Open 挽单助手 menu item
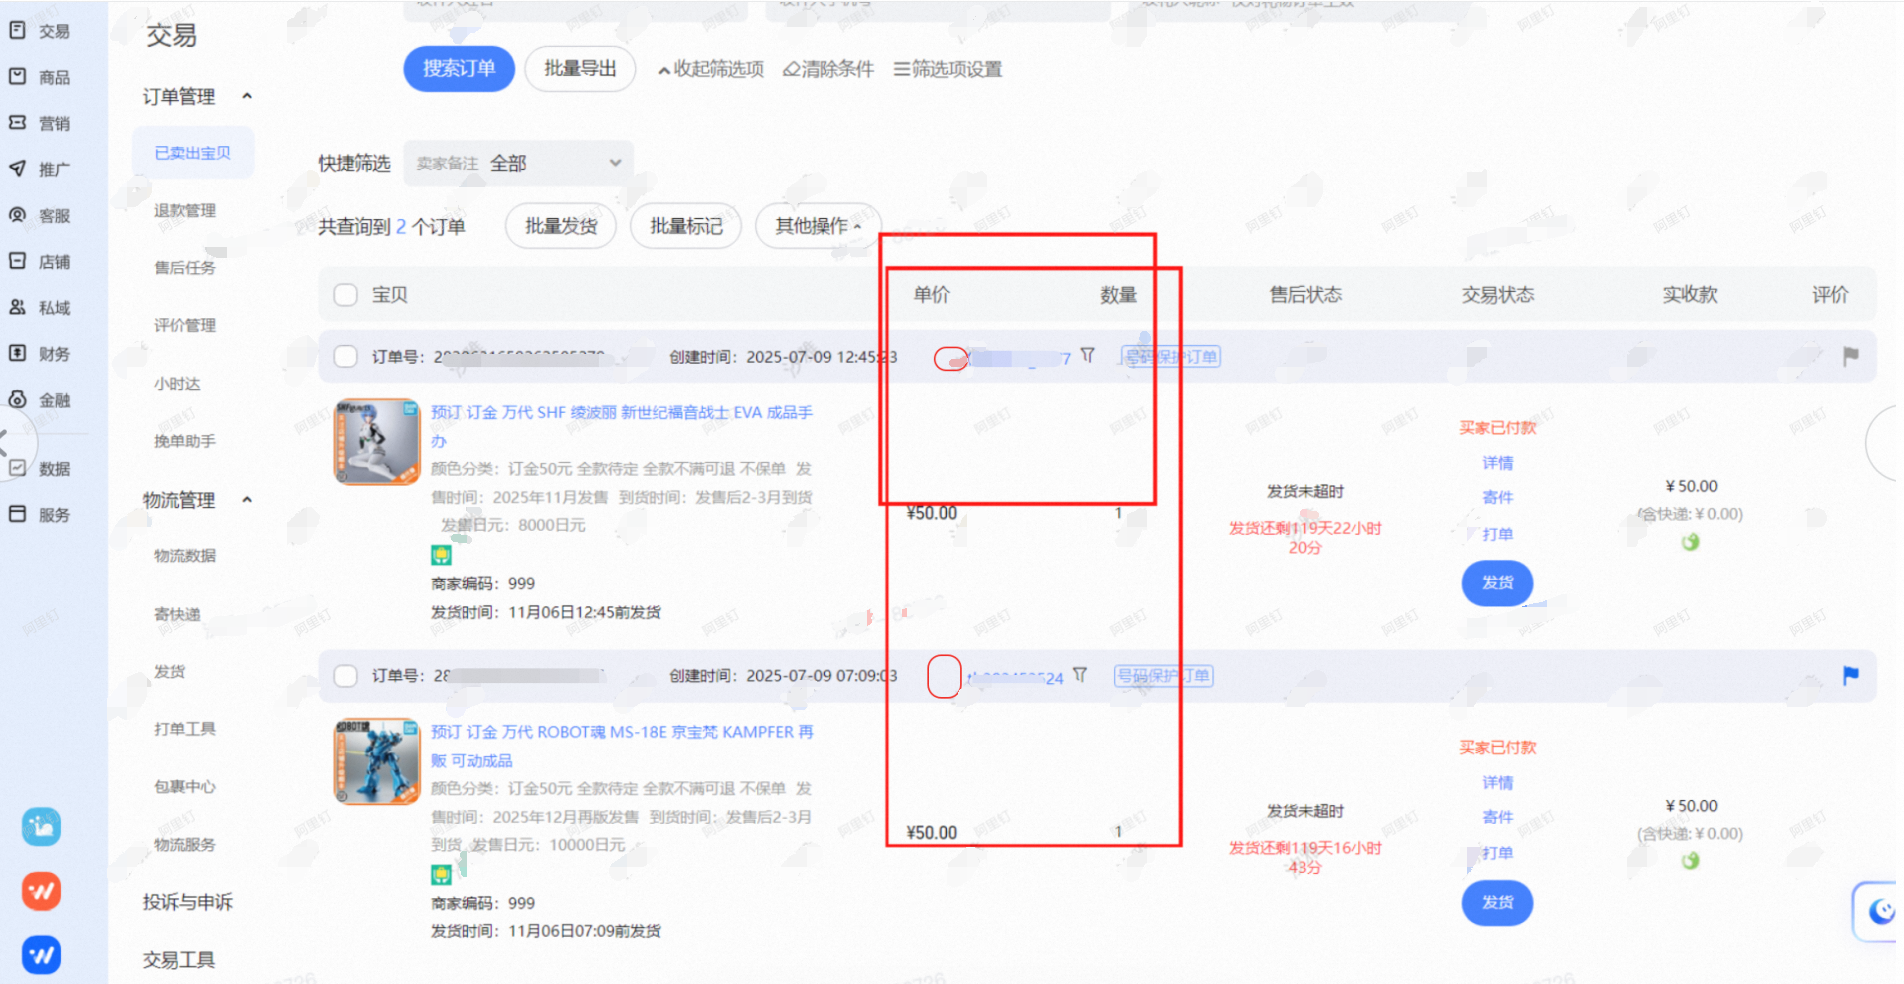 coord(185,441)
